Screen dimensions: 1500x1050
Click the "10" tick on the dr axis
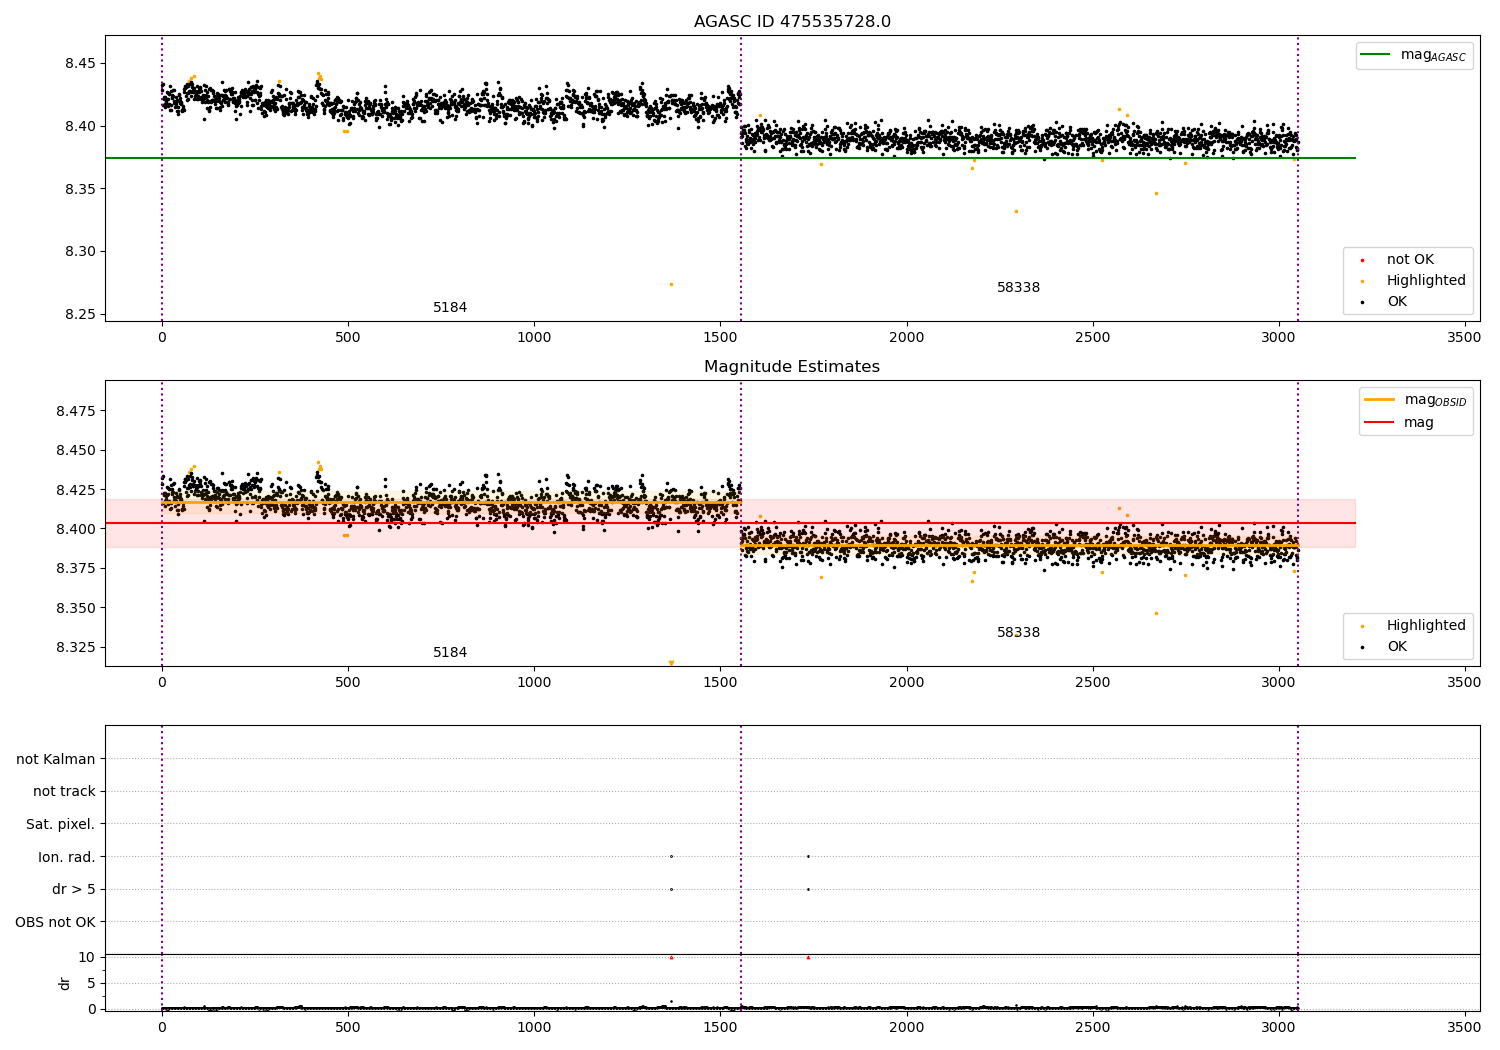(x=87, y=958)
